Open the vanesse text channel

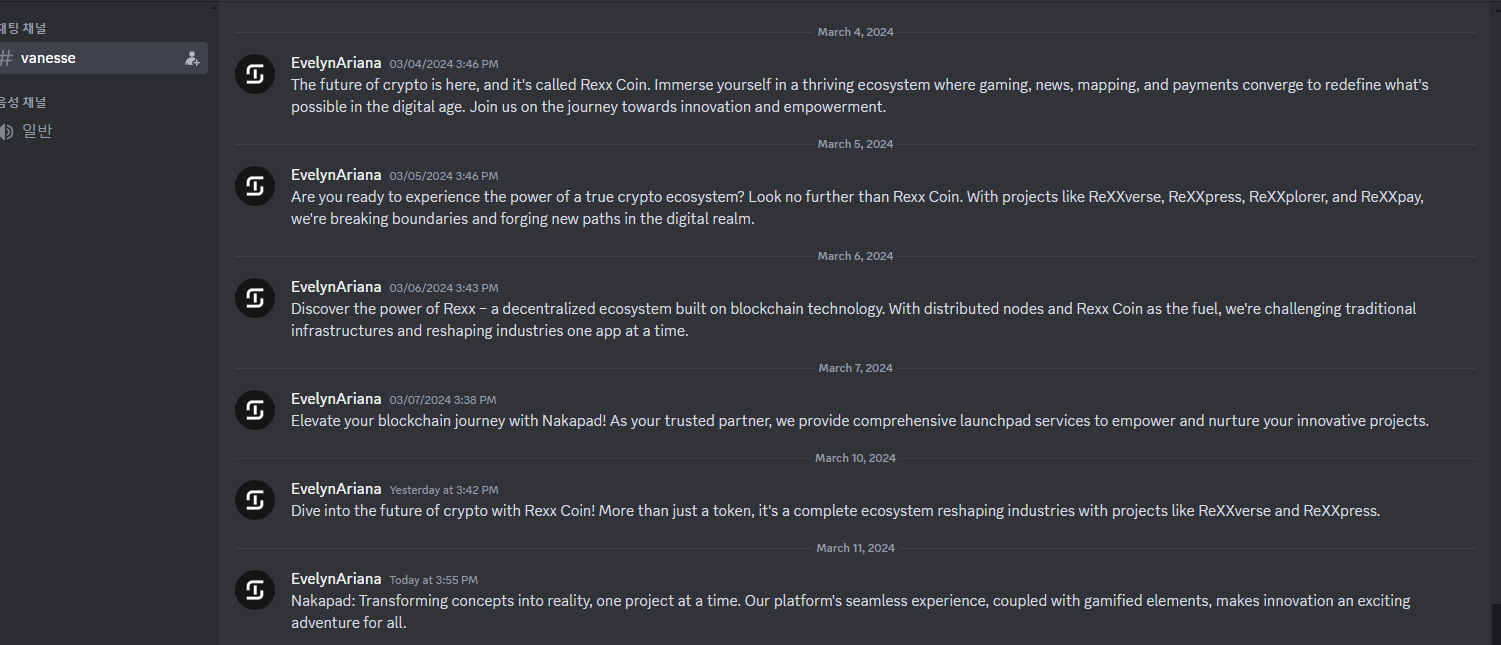[100, 58]
